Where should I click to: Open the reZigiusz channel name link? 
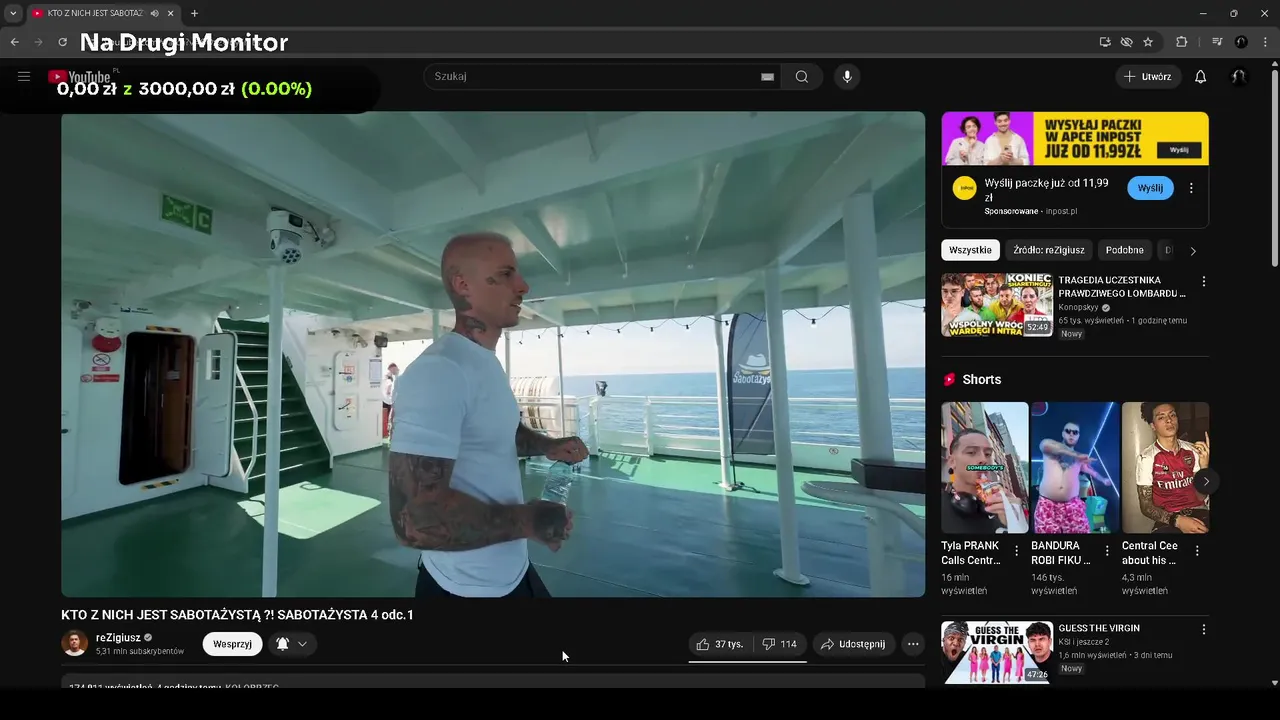(x=118, y=637)
